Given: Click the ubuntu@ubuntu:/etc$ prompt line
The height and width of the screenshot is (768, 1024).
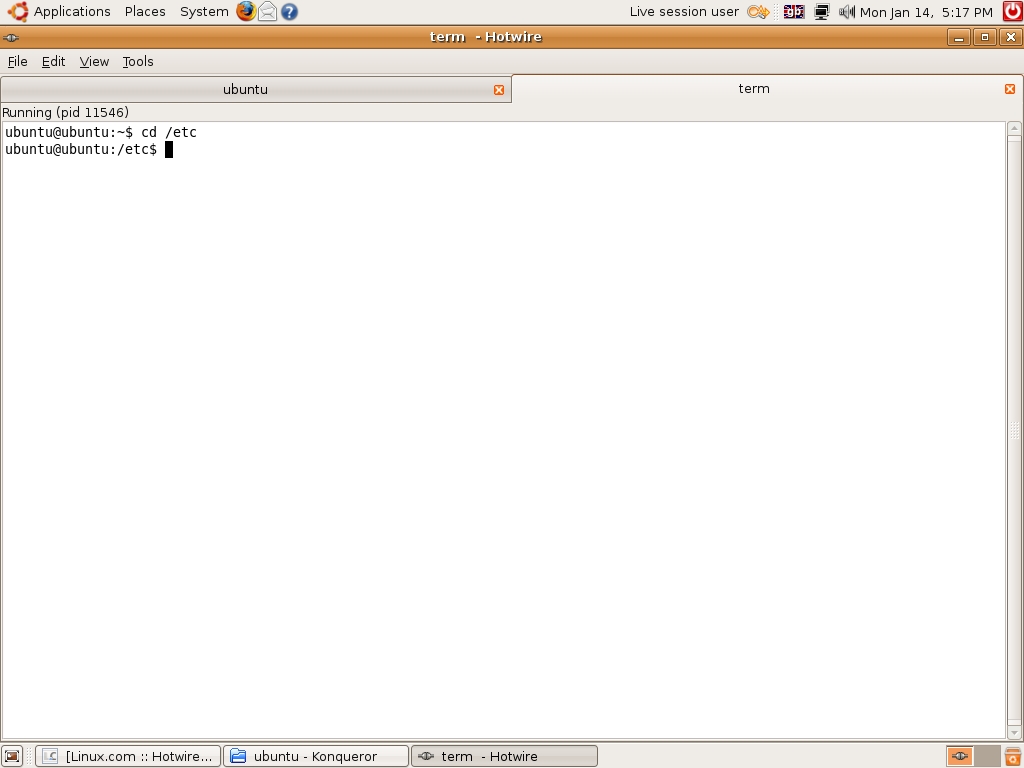Looking at the screenshot, I should click(x=81, y=150).
